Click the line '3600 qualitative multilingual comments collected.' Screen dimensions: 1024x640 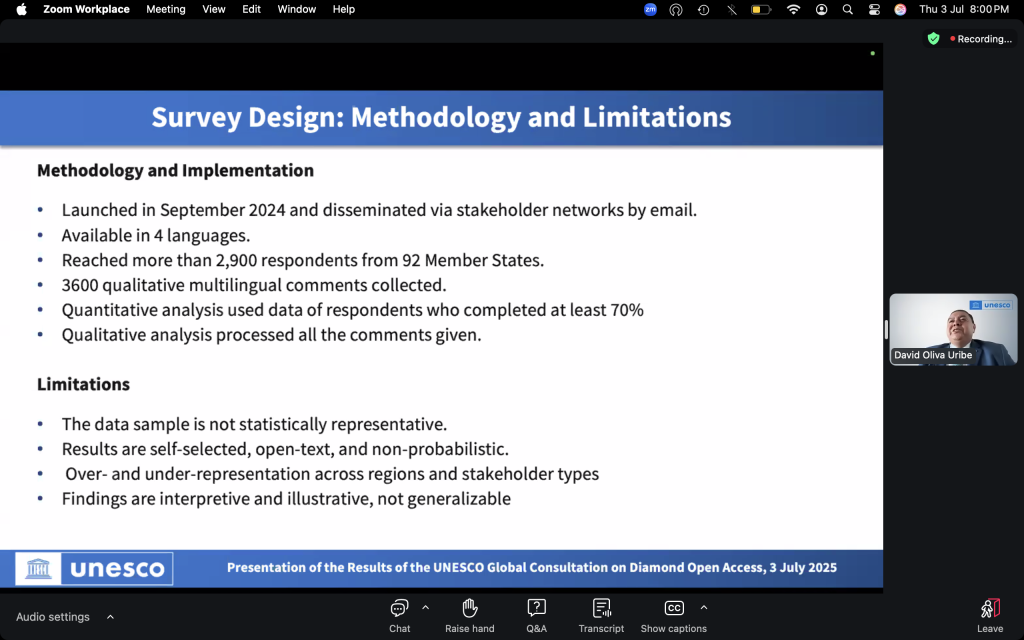pos(254,285)
